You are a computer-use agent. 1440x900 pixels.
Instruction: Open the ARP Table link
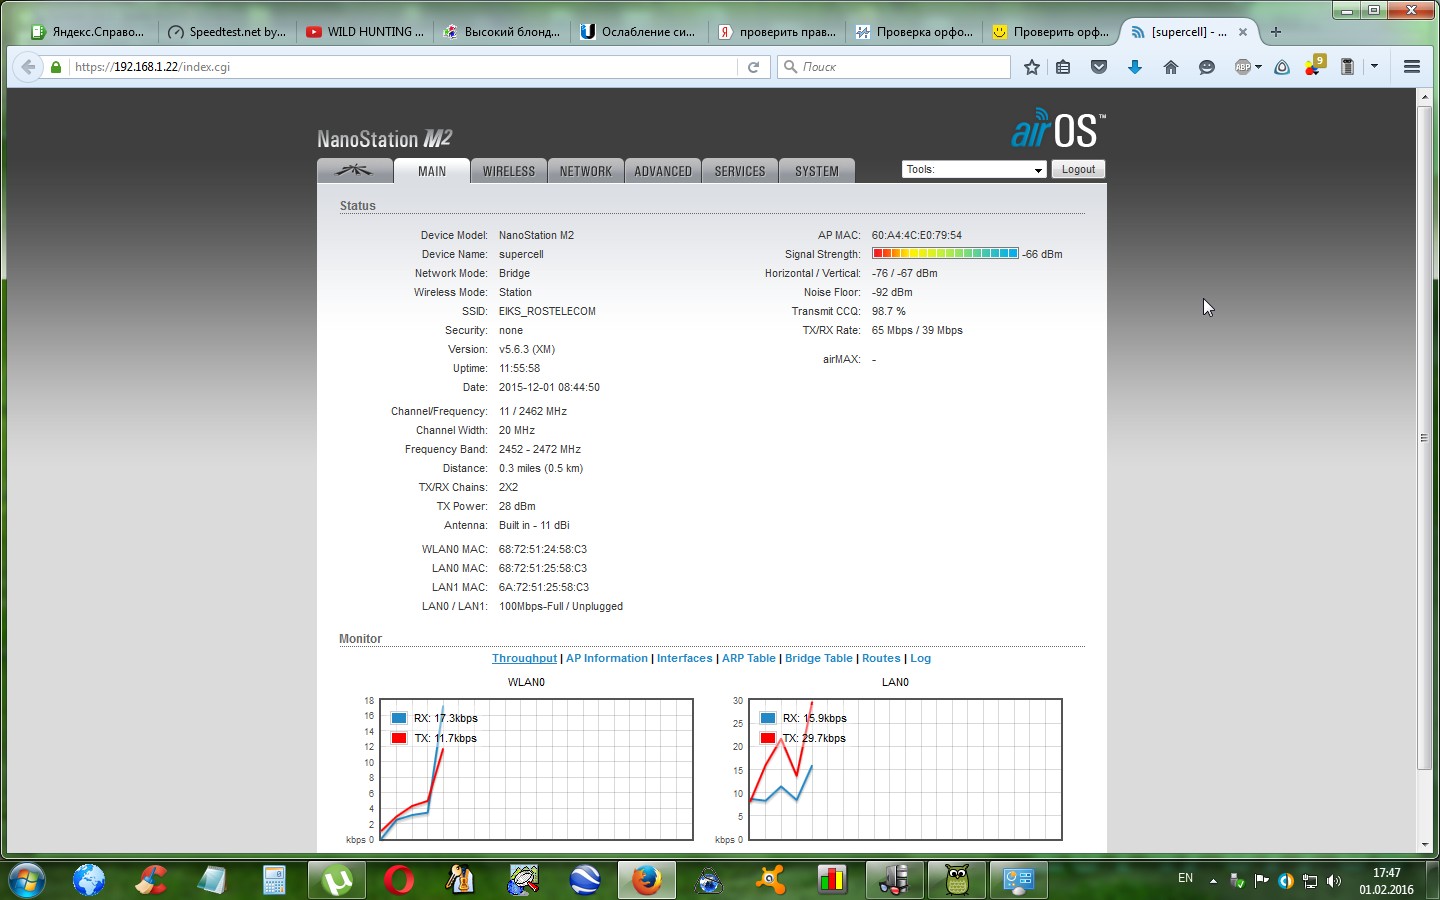[749, 658]
